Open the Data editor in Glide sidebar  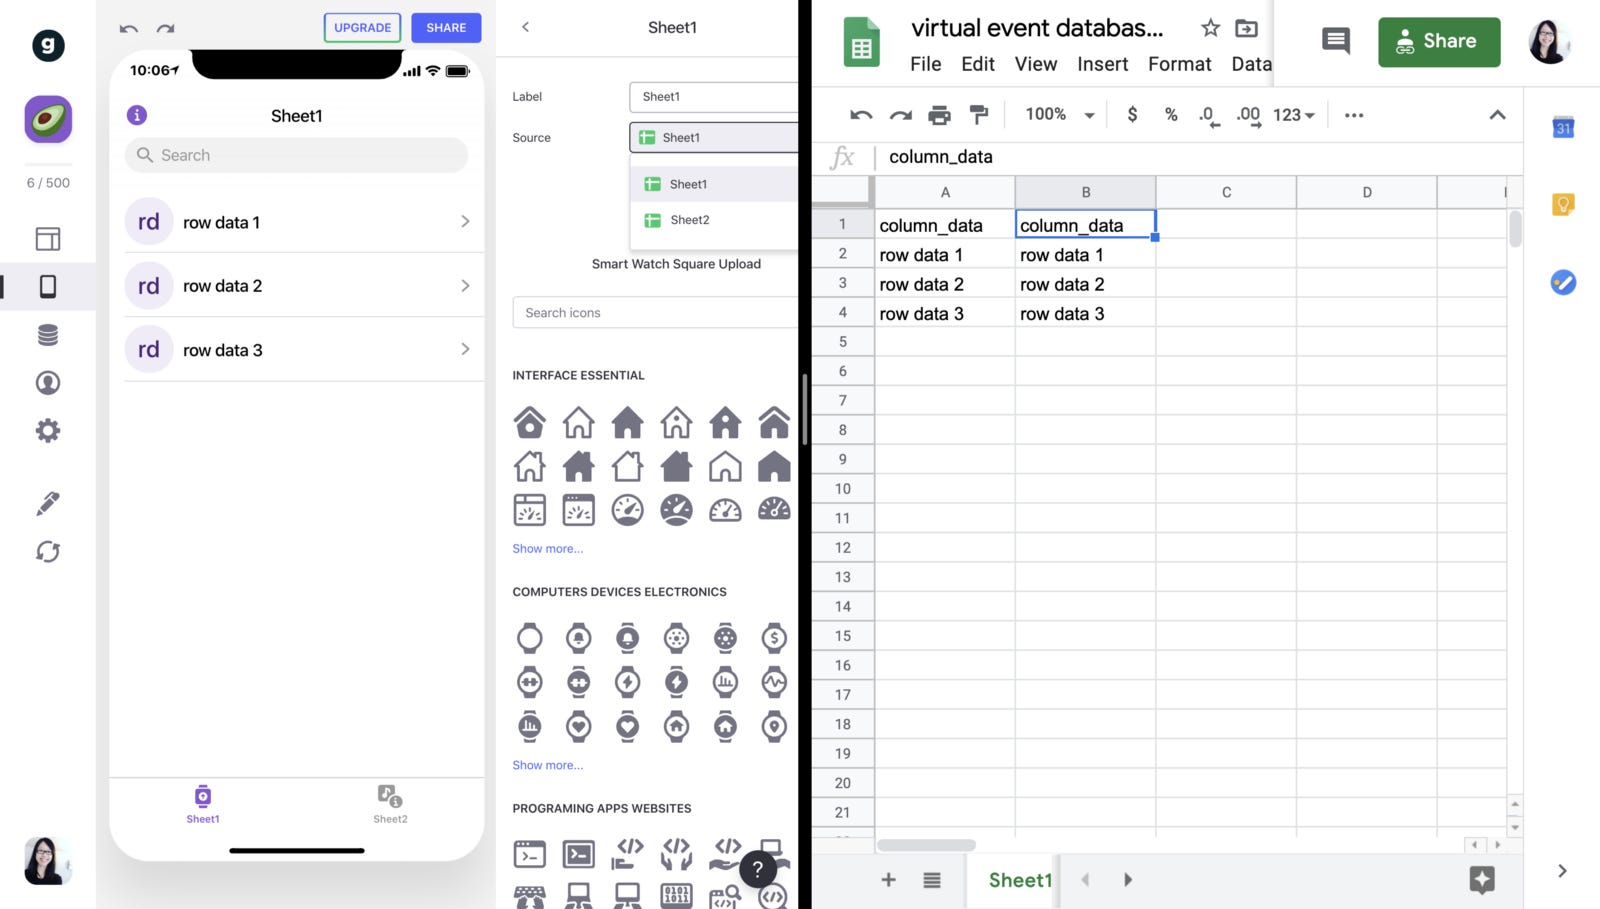(47, 334)
